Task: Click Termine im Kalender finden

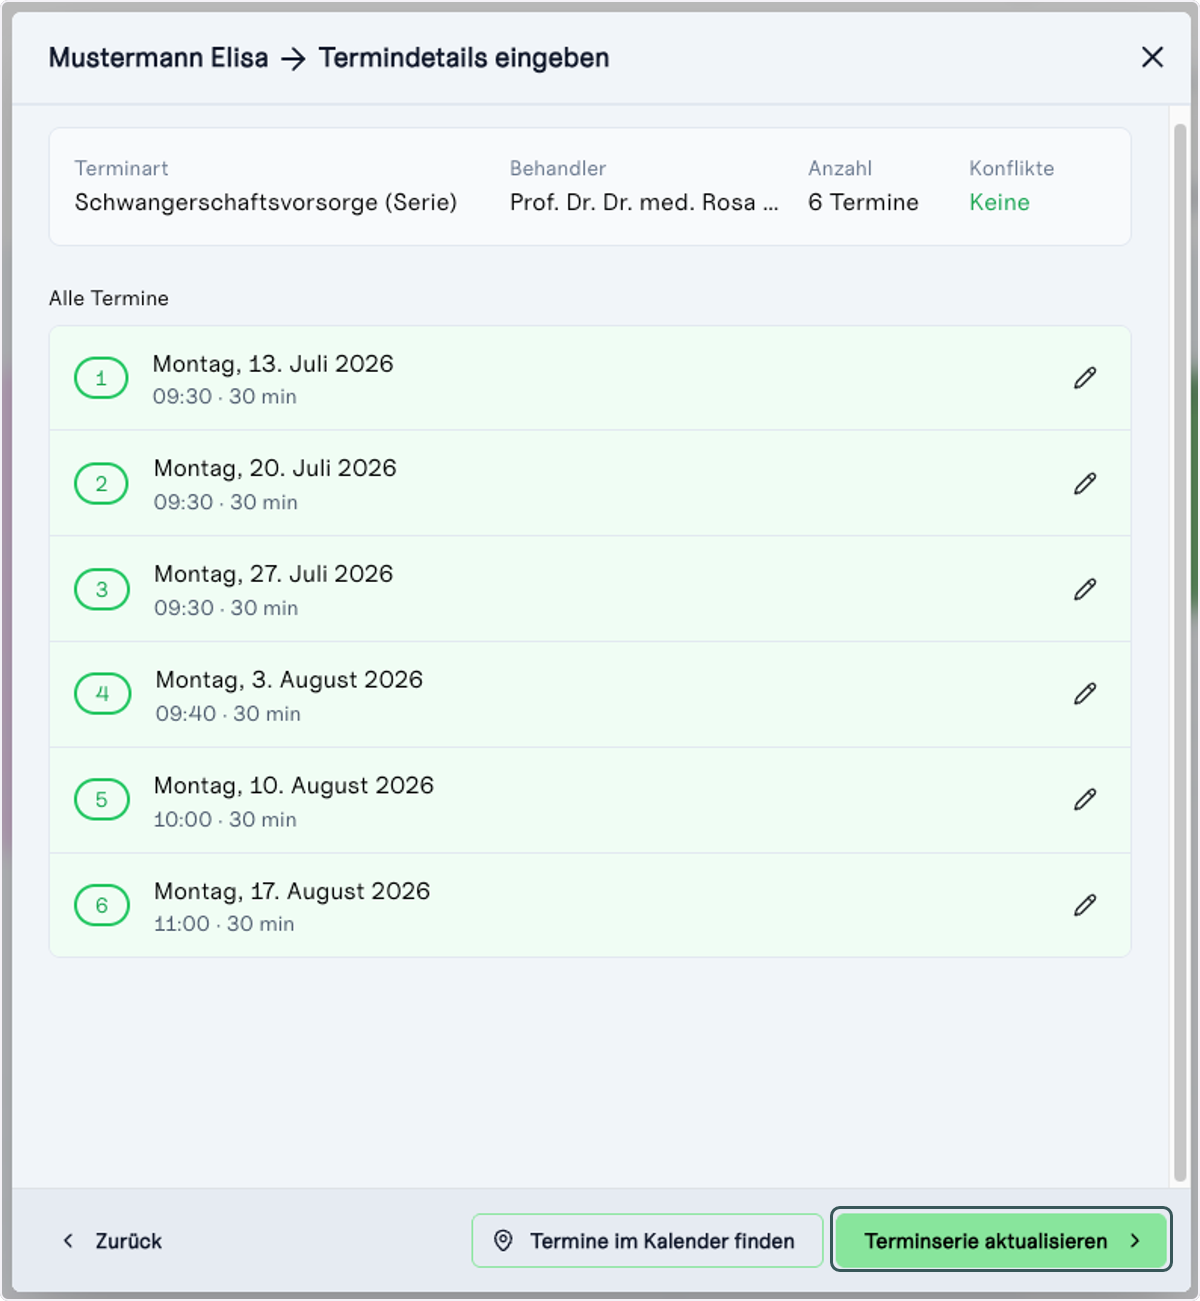Action: coord(647,1241)
